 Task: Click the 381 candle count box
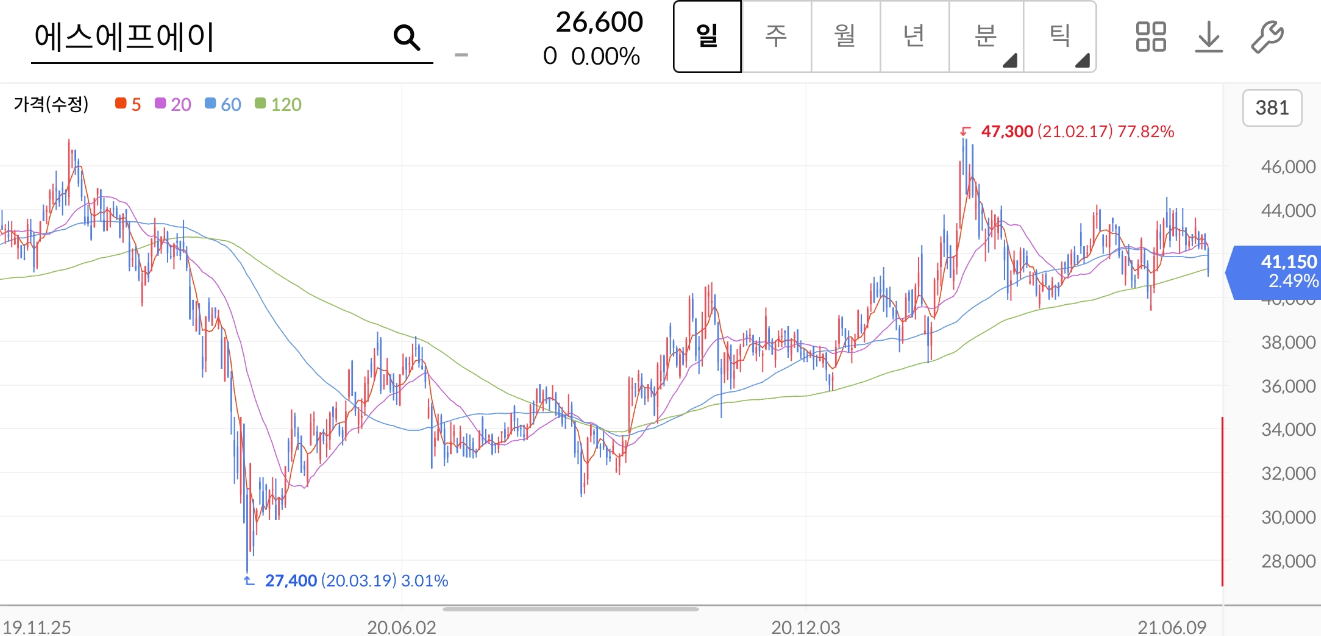coord(1272,108)
